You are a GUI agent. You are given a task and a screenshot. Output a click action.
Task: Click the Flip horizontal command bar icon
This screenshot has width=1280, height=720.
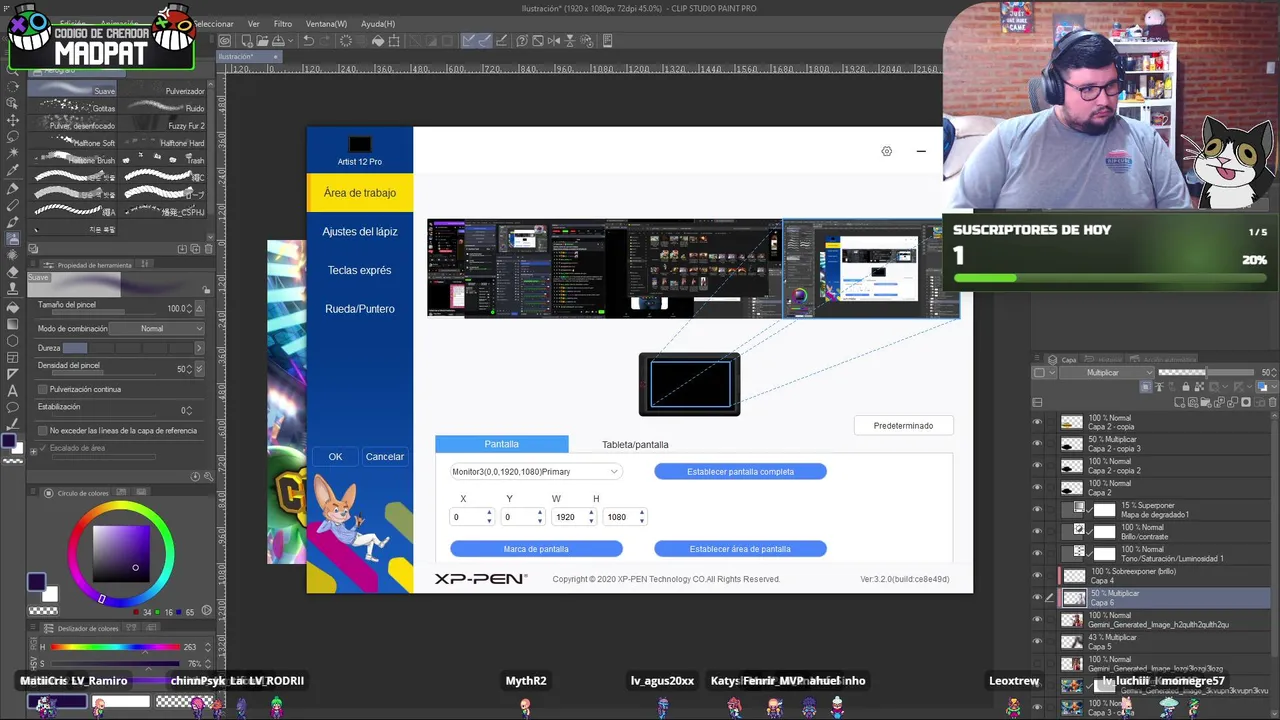(x=554, y=41)
